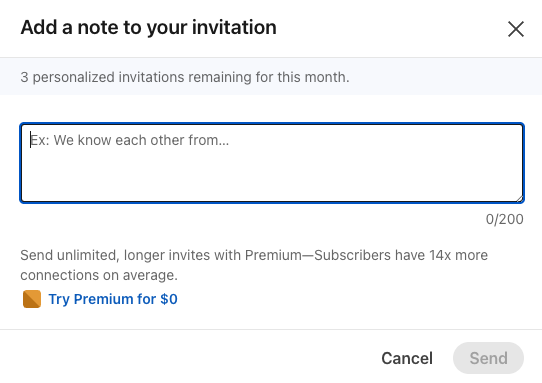Click empty space inside the note box bottom
Screen dimensions: 542x383
click(x=272, y=183)
